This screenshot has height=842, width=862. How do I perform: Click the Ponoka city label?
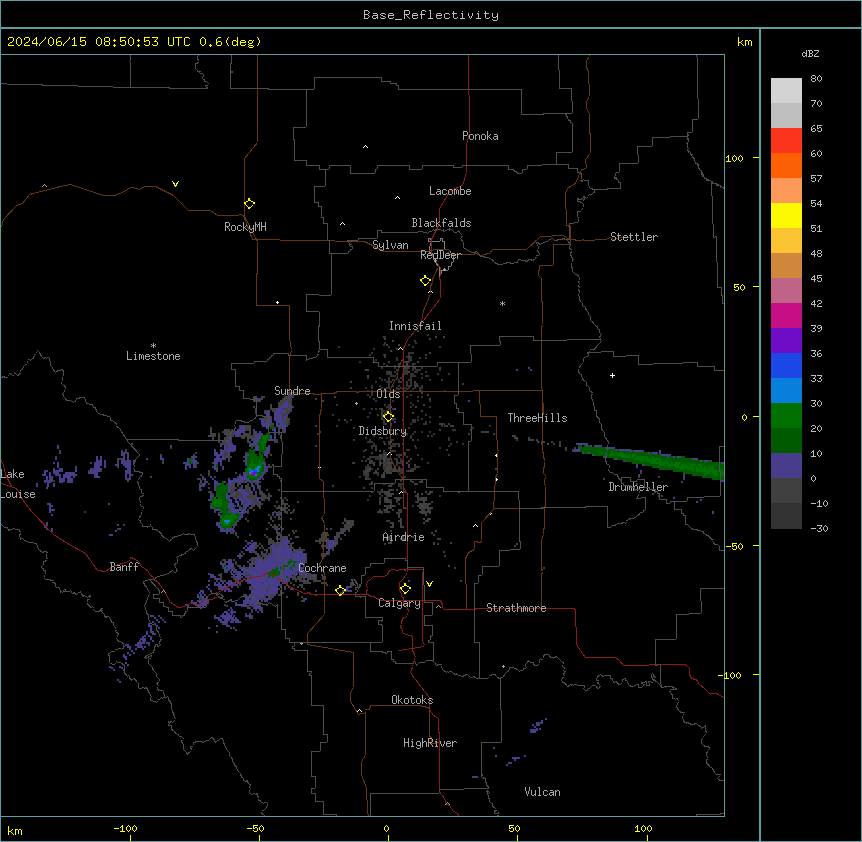pyautogui.click(x=480, y=136)
